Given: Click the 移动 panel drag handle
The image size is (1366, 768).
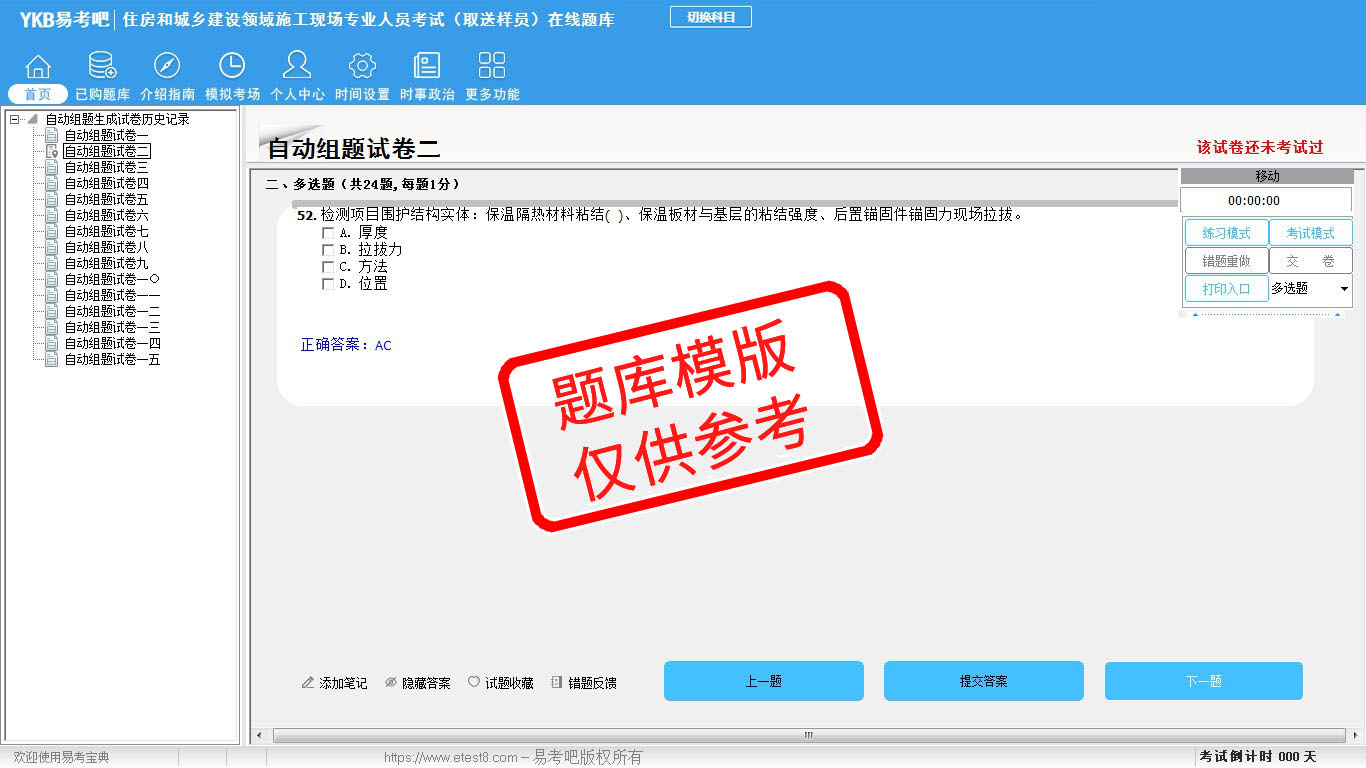Looking at the screenshot, I should click(1267, 176).
